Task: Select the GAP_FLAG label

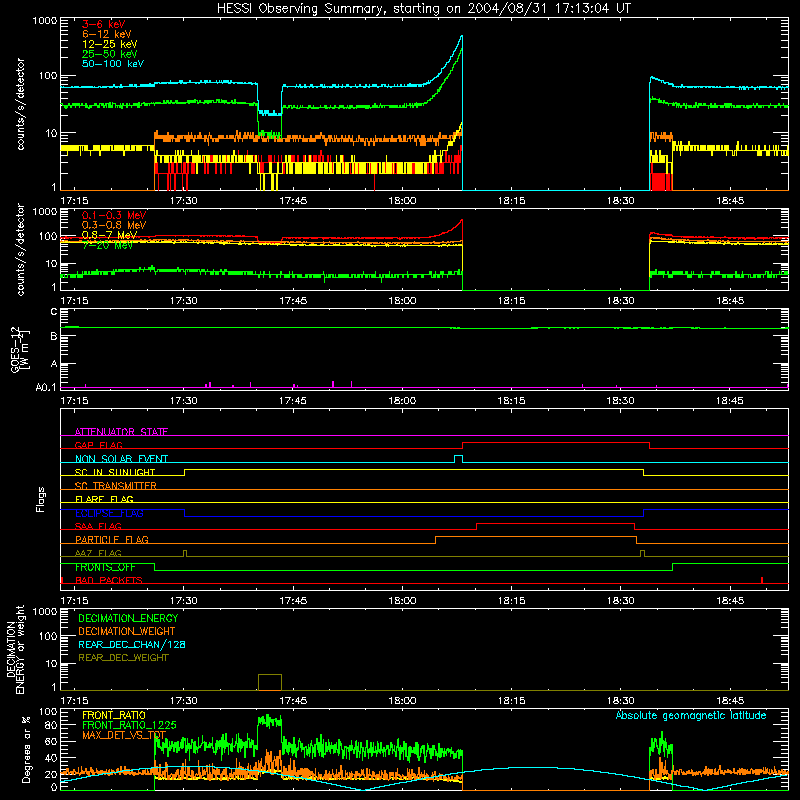Action: 98,445
